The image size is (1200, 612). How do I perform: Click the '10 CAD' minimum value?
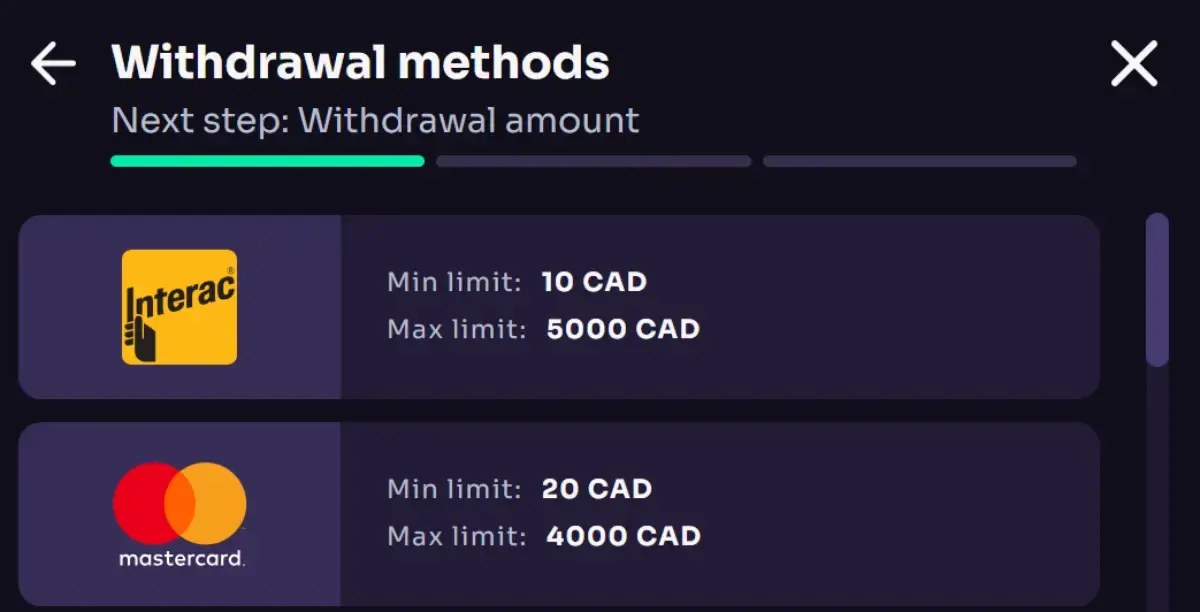click(594, 282)
